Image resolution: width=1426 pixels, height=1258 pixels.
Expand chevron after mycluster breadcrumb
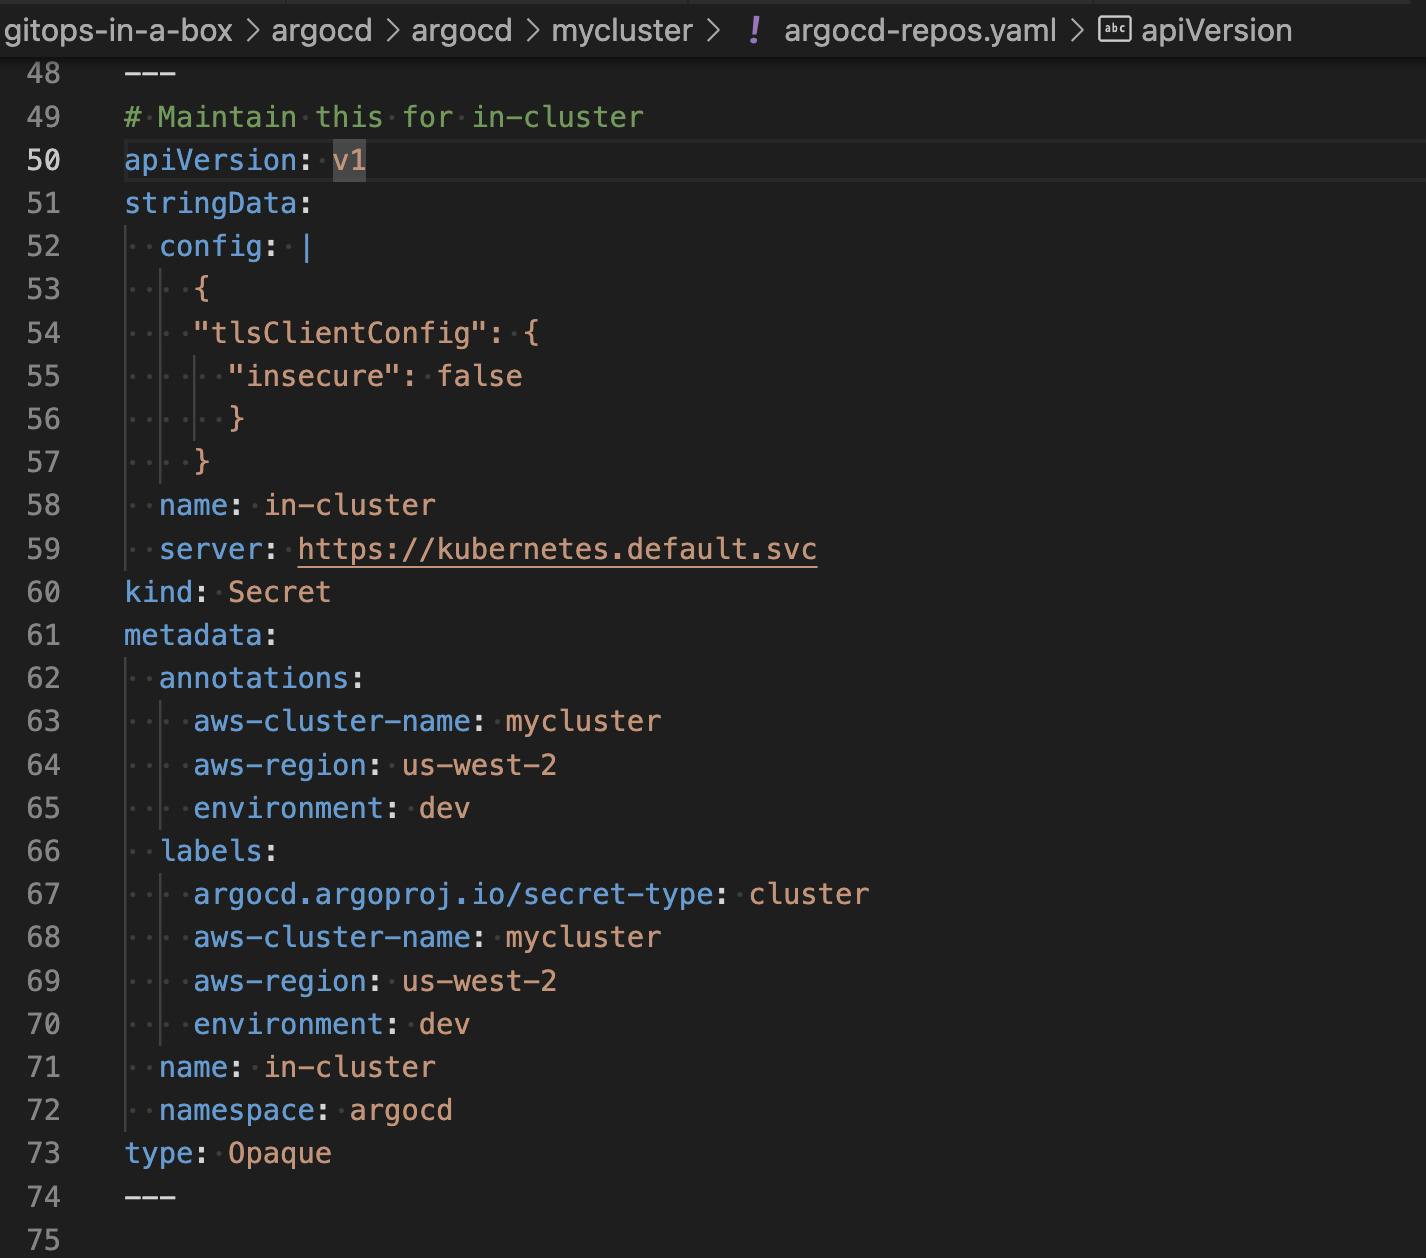click(x=712, y=31)
